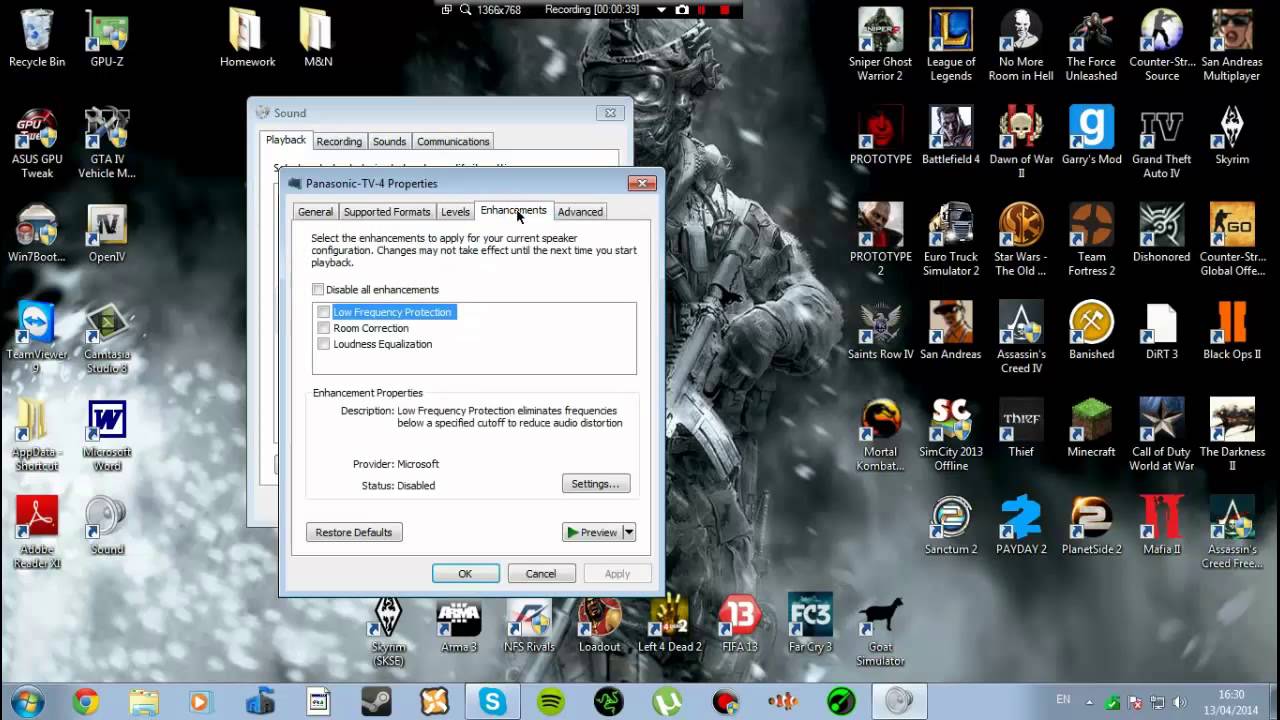Image resolution: width=1280 pixels, height=720 pixels.
Task: Pause the screen recording
Action: click(702, 9)
